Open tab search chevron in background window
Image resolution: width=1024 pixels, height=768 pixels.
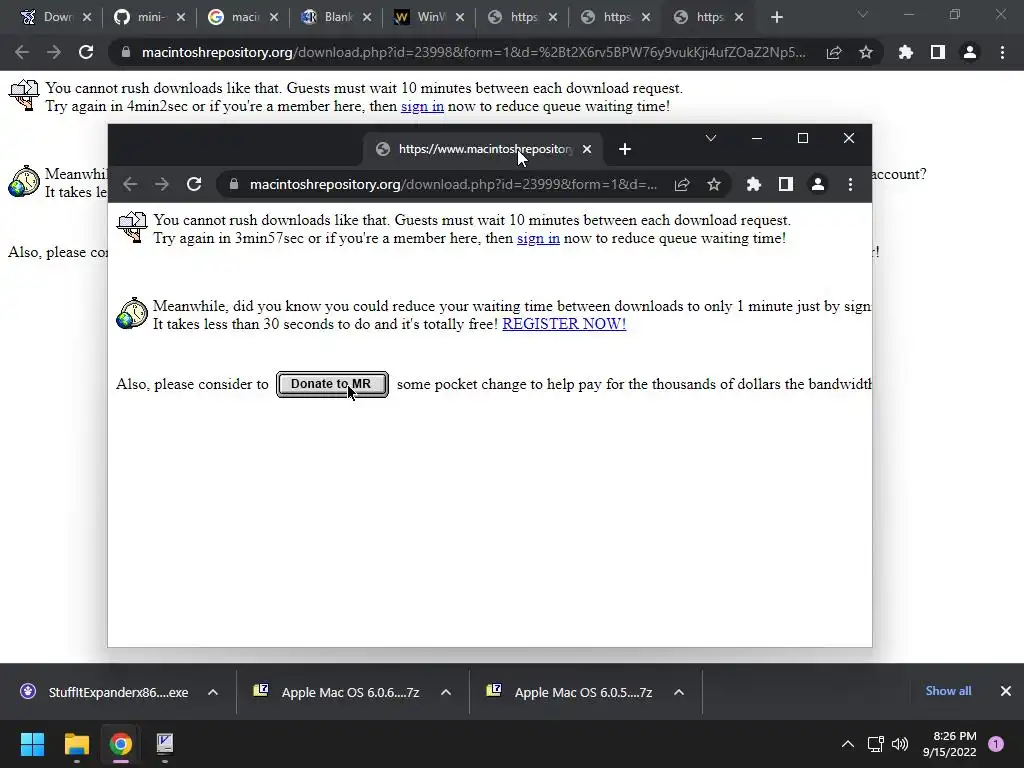pyautogui.click(x=863, y=14)
